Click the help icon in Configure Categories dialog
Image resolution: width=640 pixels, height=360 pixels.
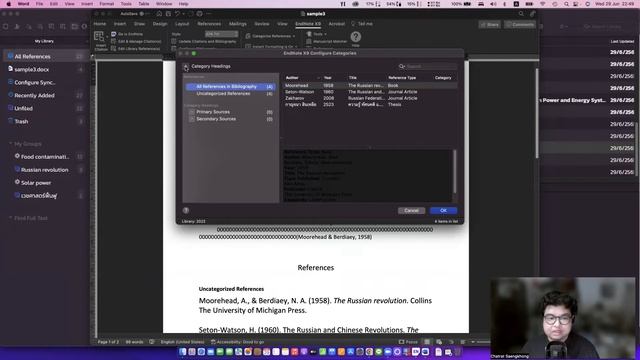[x=186, y=210]
